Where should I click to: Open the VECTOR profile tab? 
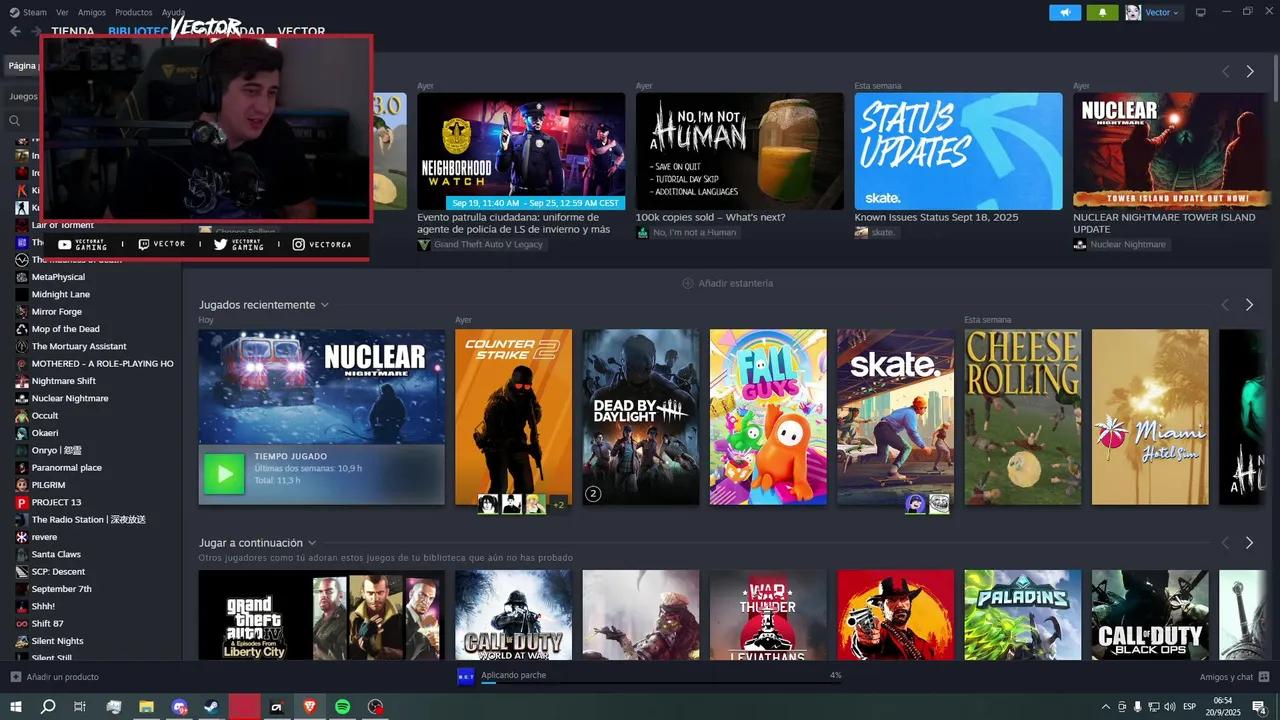(301, 31)
